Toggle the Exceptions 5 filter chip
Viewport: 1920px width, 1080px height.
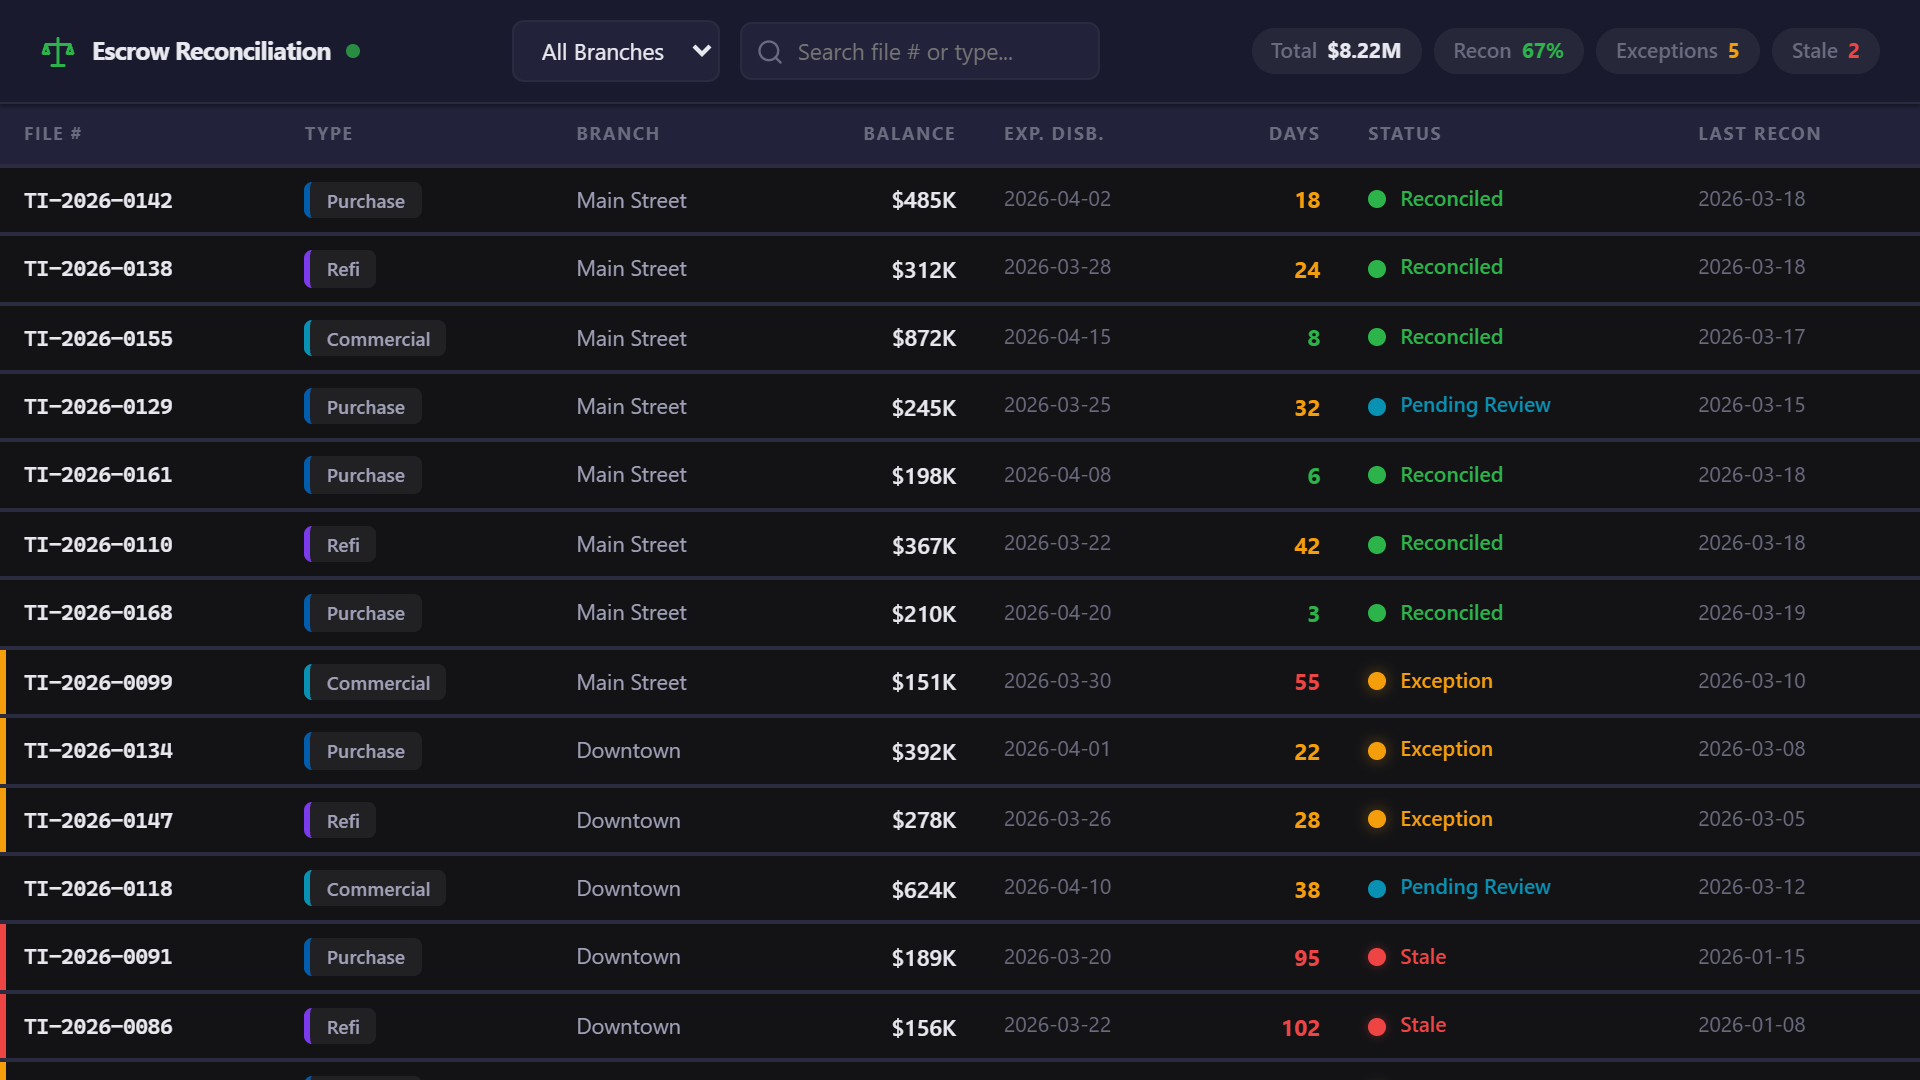click(1676, 51)
